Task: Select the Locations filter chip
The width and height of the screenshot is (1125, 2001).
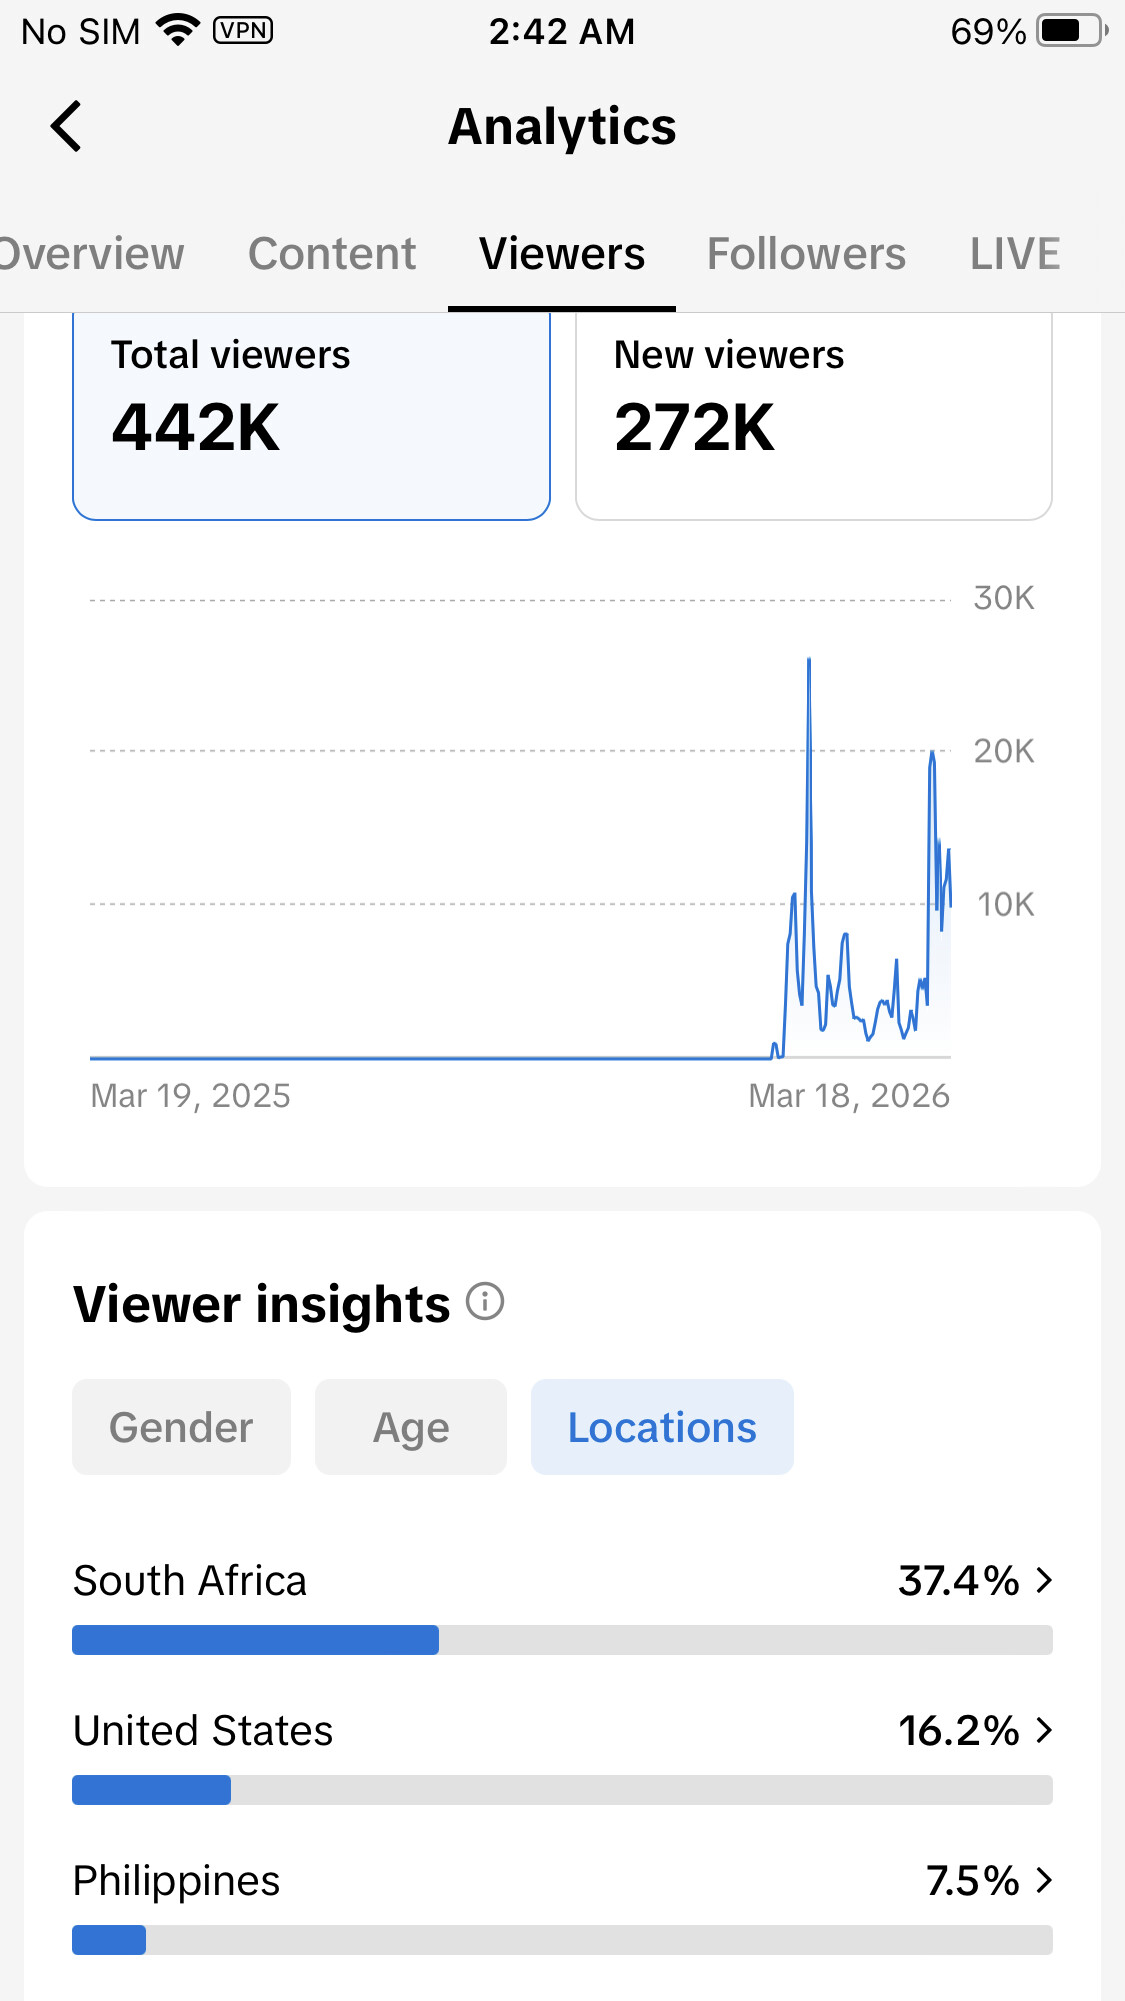Action: point(662,1427)
